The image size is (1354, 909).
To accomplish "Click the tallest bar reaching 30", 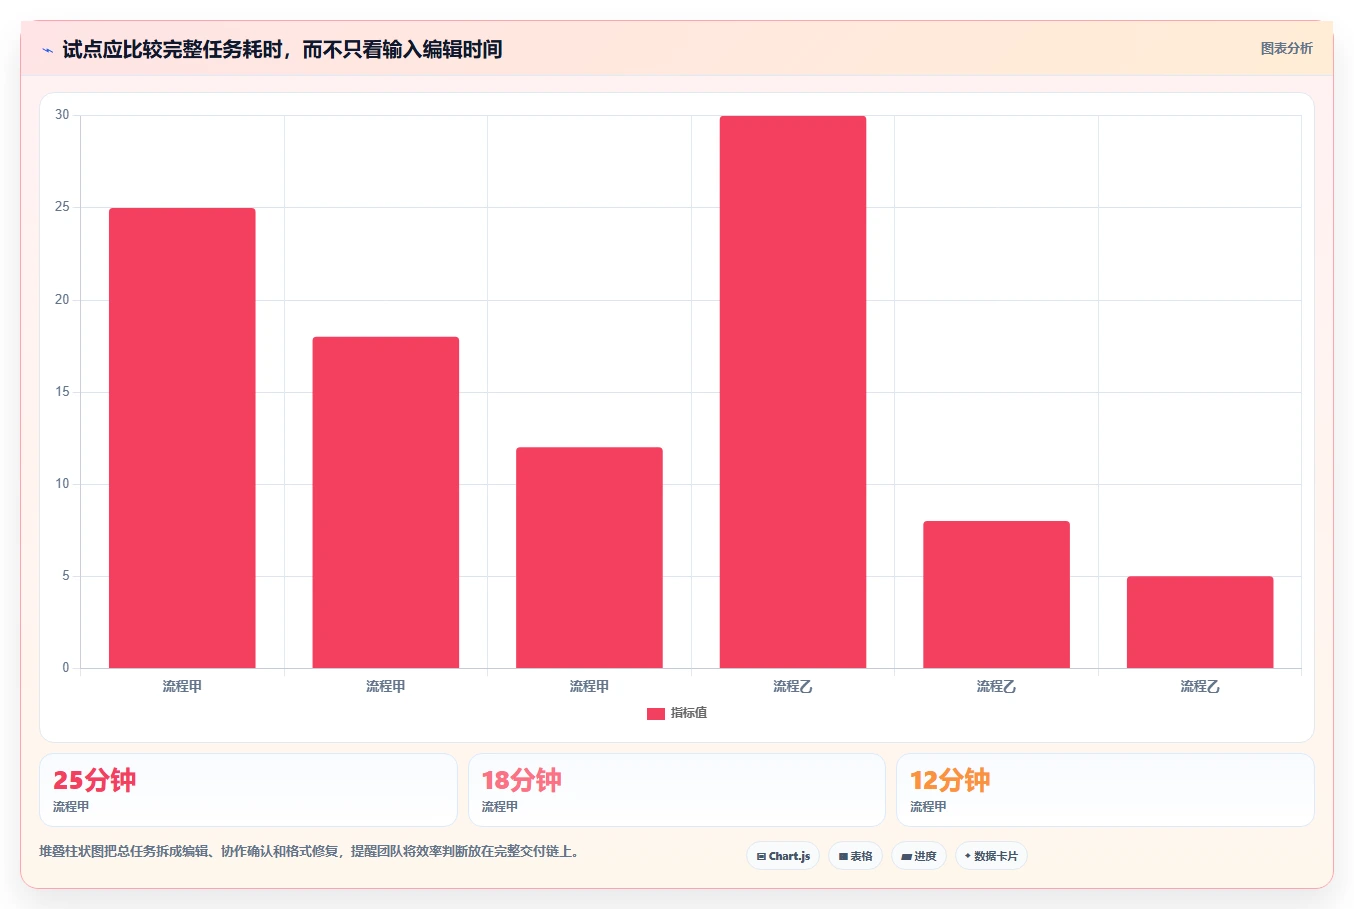I will pos(793,392).
